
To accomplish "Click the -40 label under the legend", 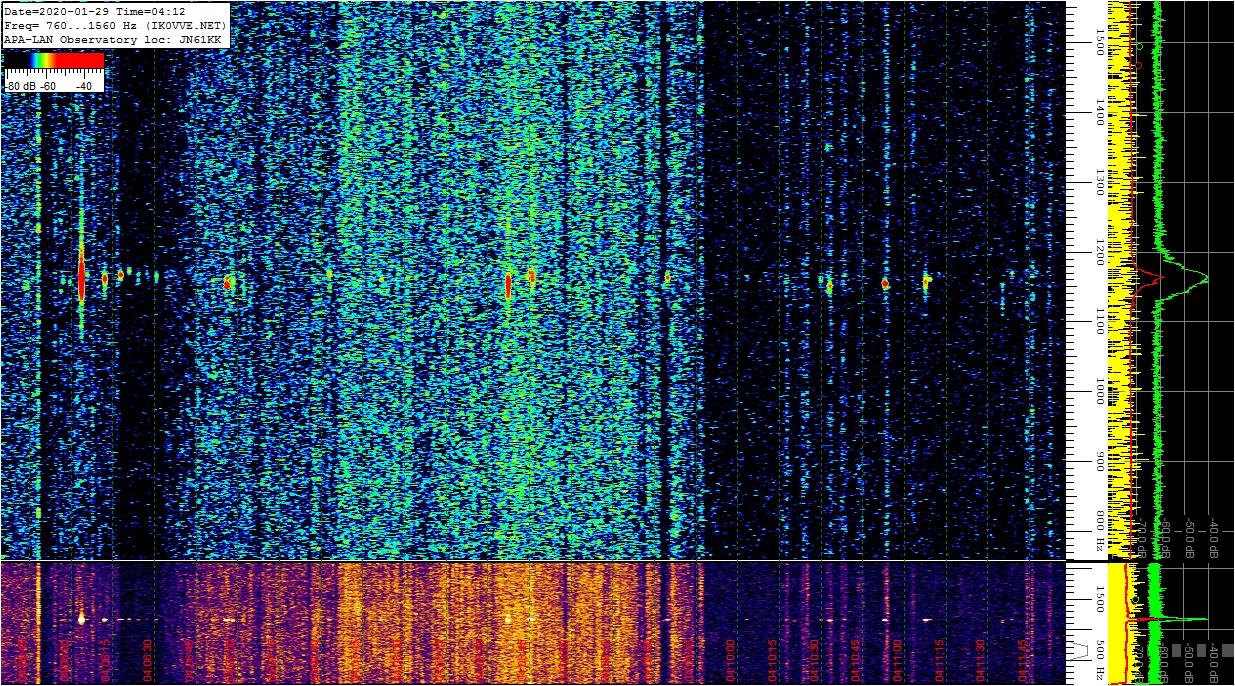I will coord(83,86).
